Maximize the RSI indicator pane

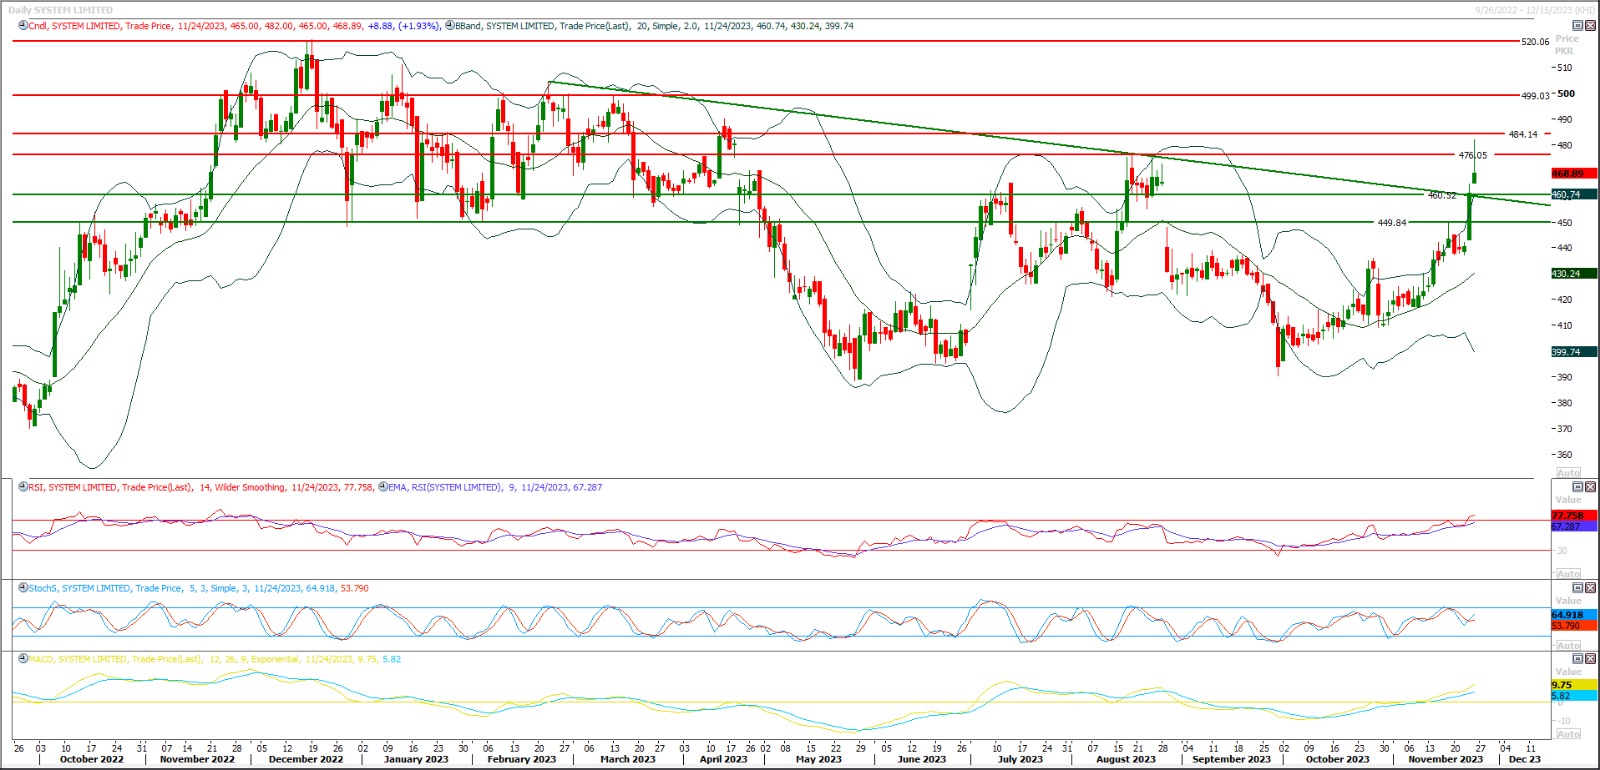1579,487
